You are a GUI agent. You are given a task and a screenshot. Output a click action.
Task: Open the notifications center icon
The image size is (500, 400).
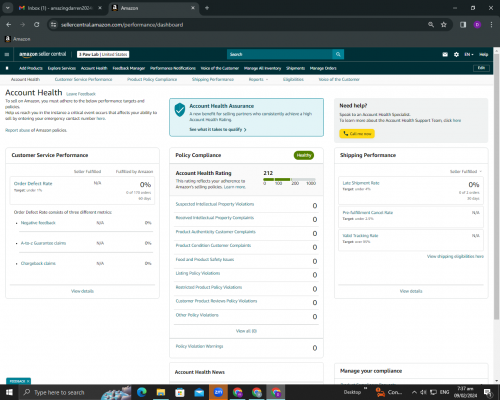click(488, 392)
